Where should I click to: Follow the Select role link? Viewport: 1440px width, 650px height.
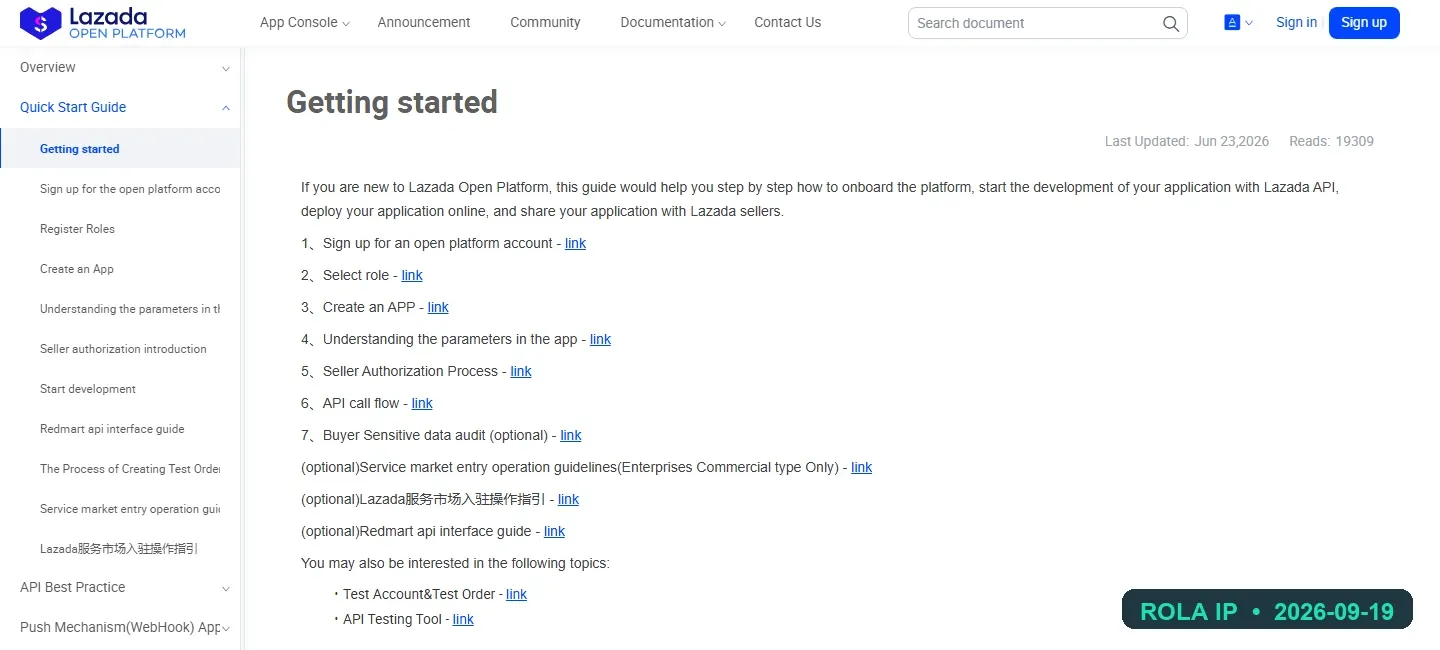tap(412, 275)
